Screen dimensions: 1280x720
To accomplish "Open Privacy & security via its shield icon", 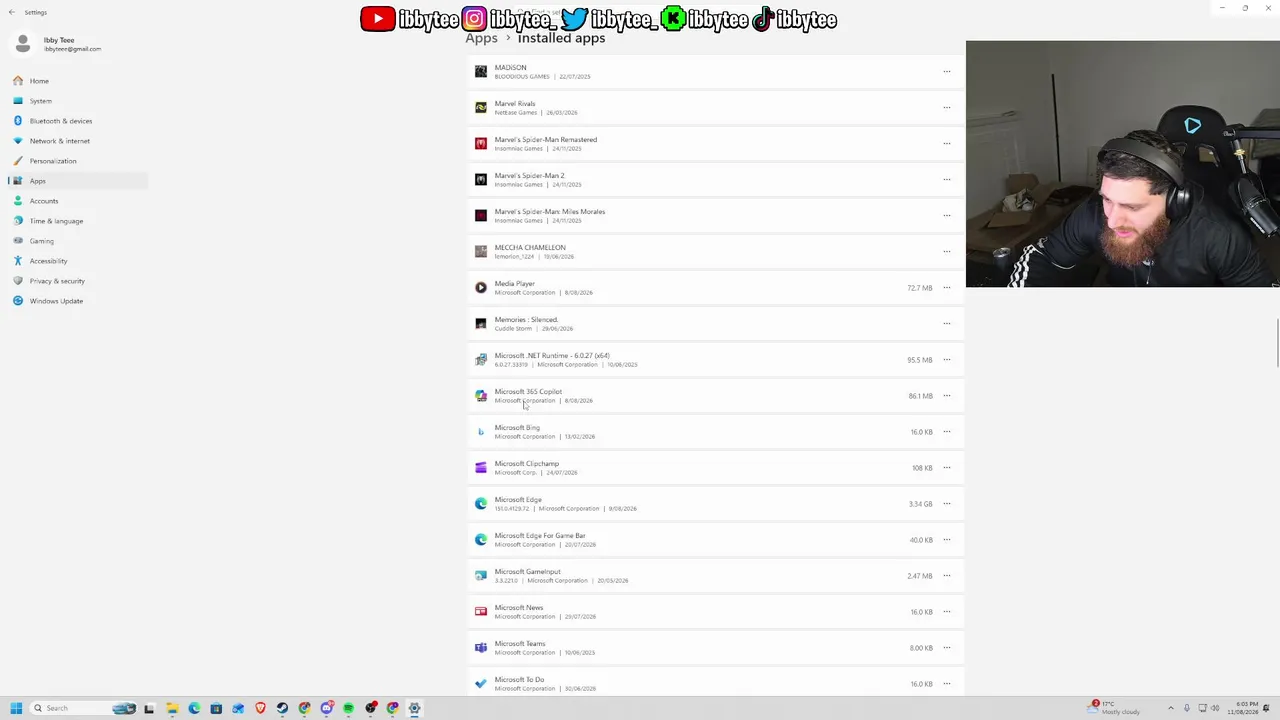I will pyautogui.click(x=18, y=281).
